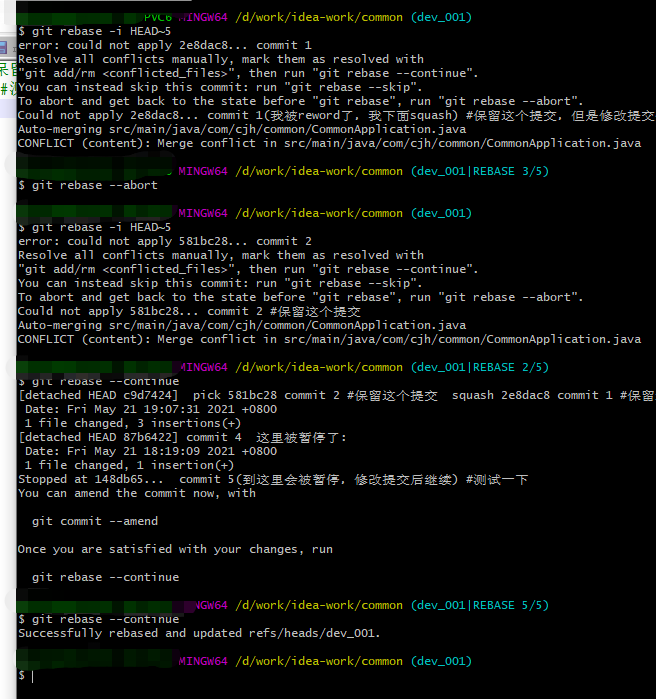656x699 pixels.
Task: Click the '$ git rebase --abort' command line
Action: (x=88, y=185)
